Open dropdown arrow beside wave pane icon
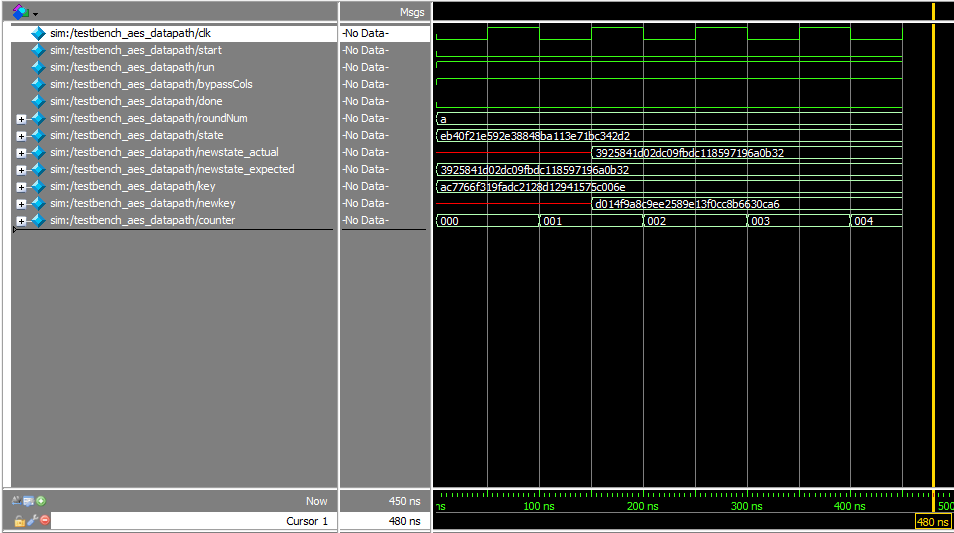The image size is (954, 533). coord(36,13)
